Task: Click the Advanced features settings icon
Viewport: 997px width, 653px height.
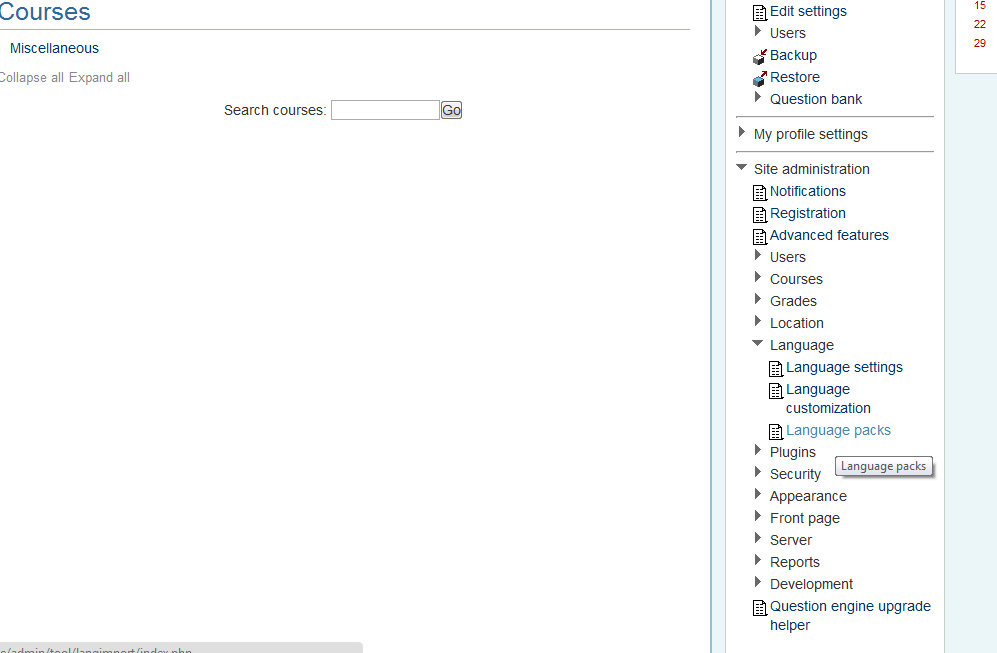Action: click(759, 235)
